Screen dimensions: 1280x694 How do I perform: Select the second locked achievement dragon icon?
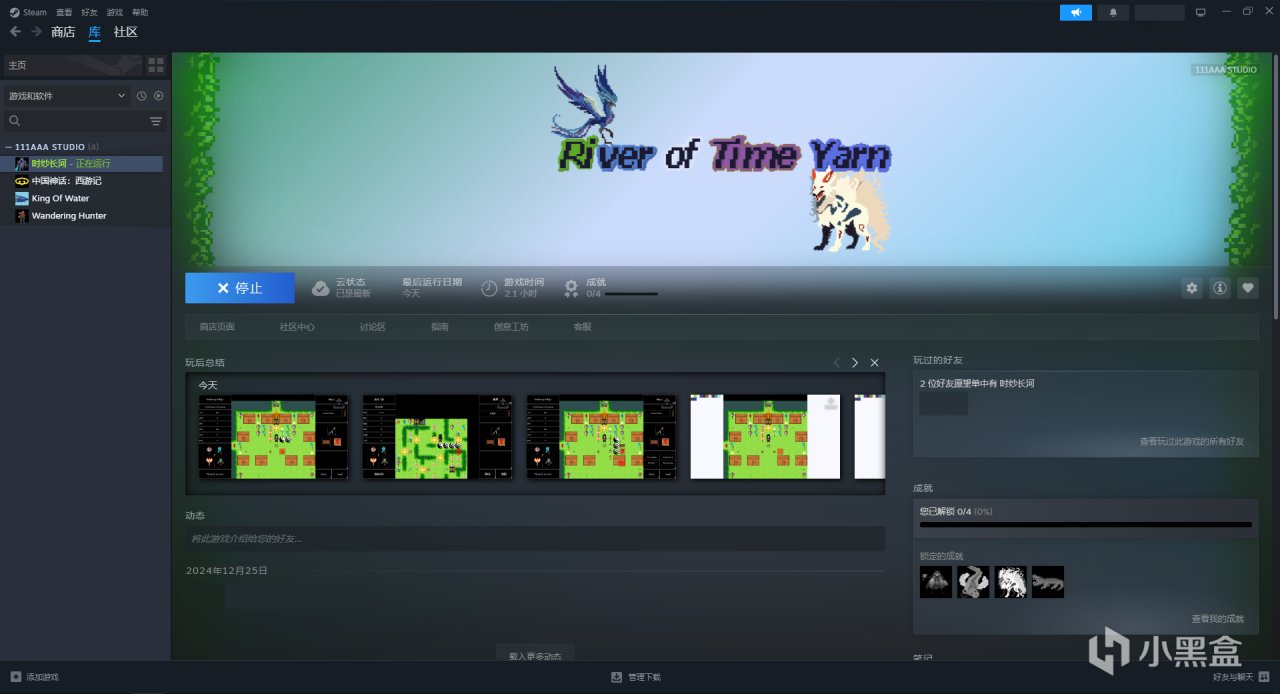[973, 582]
